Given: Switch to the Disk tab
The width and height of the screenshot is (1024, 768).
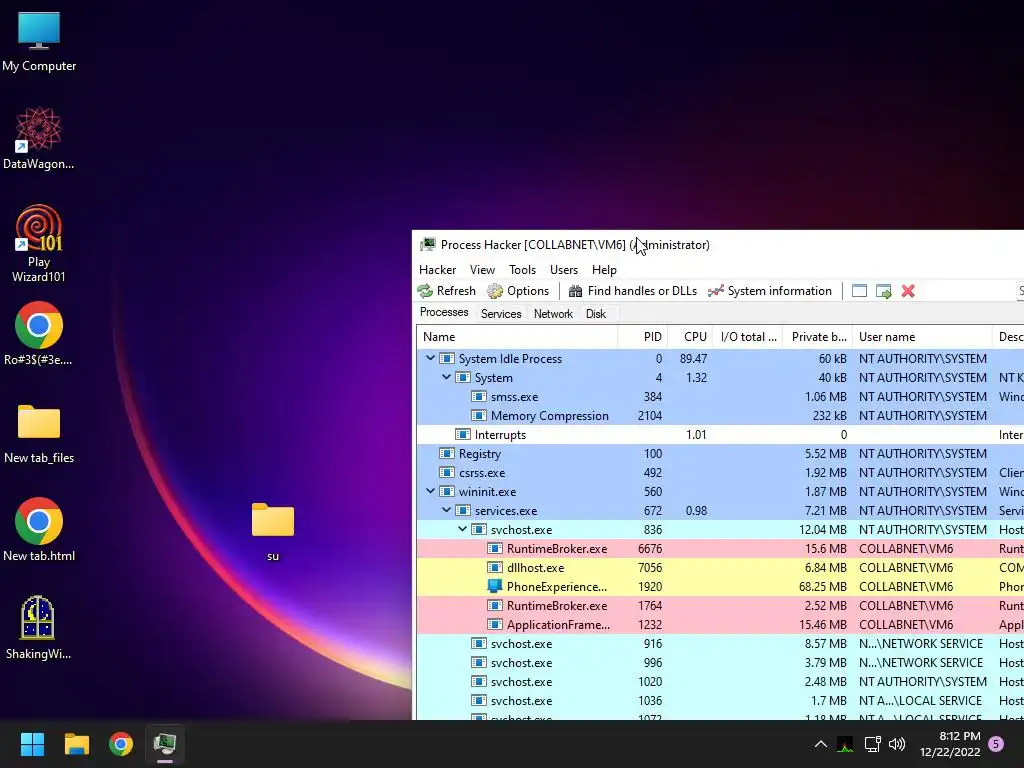Looking at the screenshot, I should 596,314.
